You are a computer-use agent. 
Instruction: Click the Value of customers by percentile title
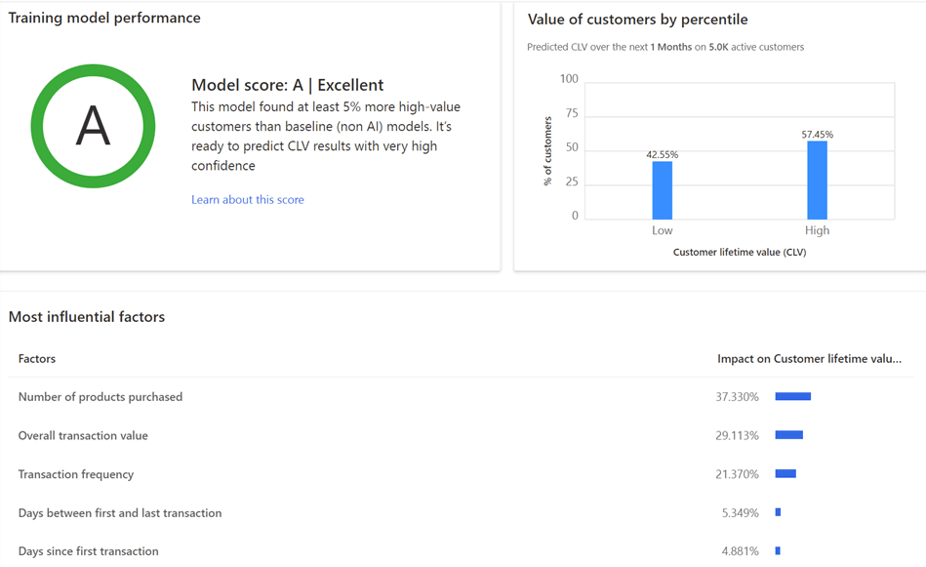637,20
